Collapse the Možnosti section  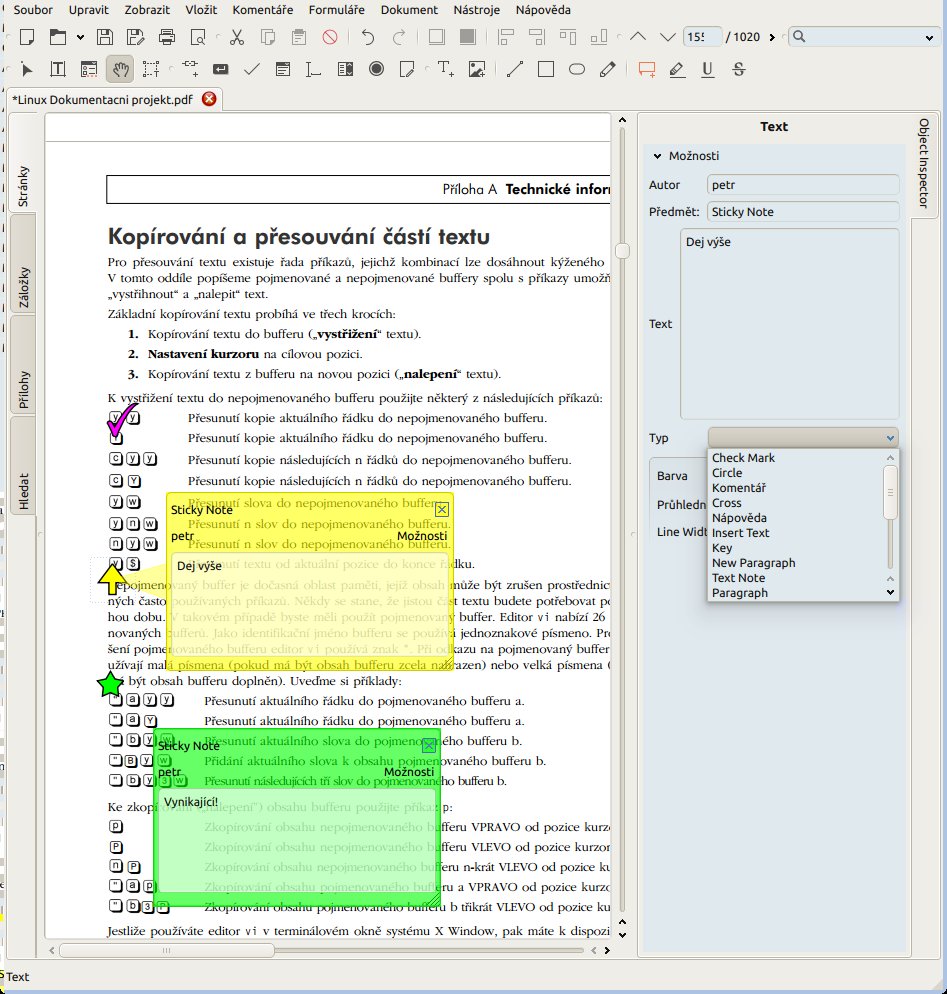click(x=657, y=156)
